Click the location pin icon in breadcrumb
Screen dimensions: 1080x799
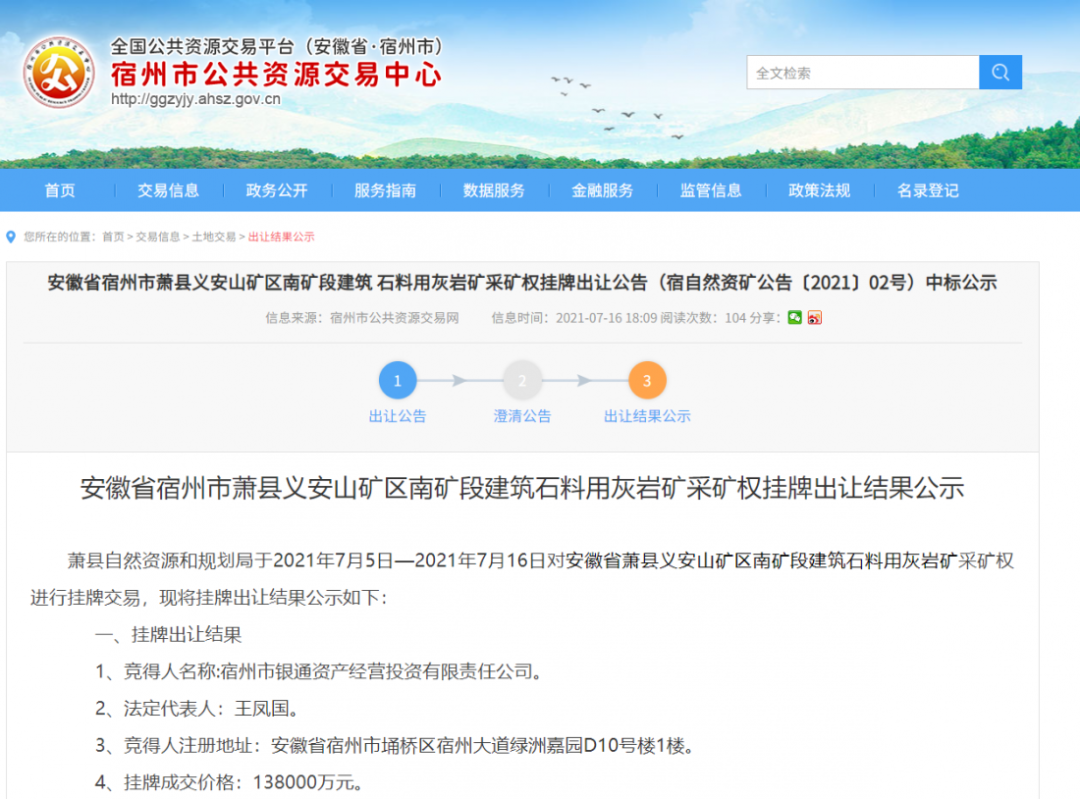[11, 237]
